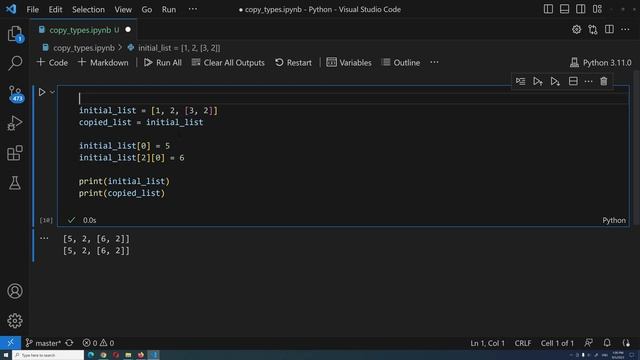Run the notebook cell with the play button
The width and height of the screenshot is (640, 360).
pyautogui.click(x=42, y=92)
